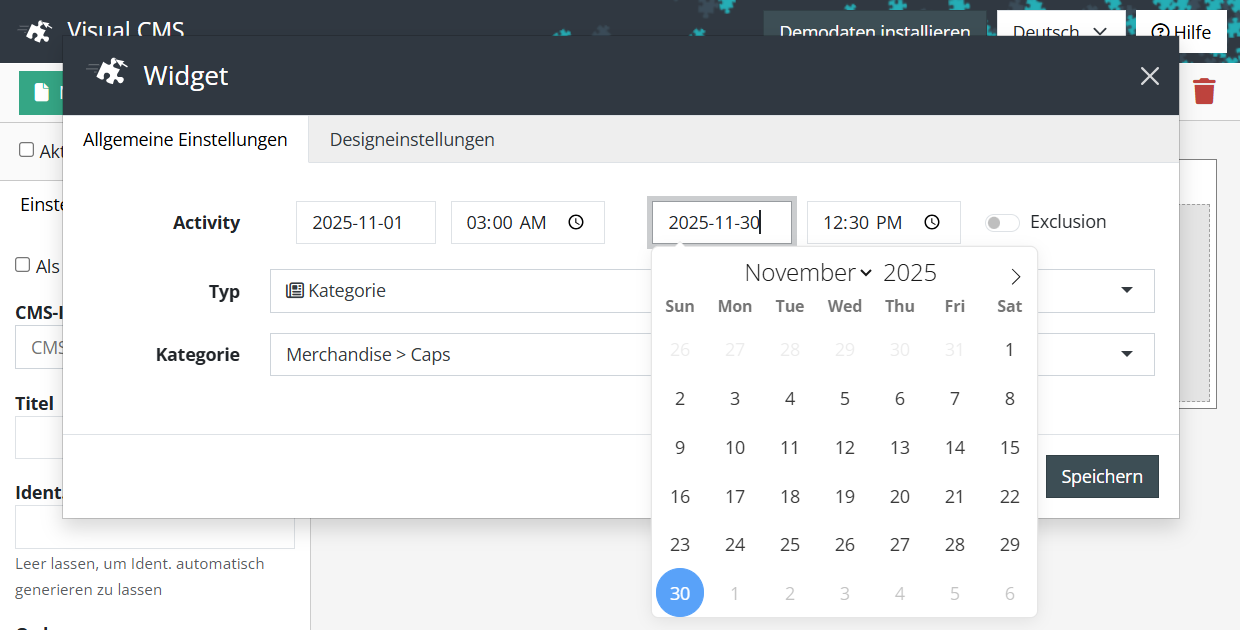The height and width of the screenshot is (630, 1240).
Task: Check the Als checkbox in the left panel
Action: pos(21,266)
